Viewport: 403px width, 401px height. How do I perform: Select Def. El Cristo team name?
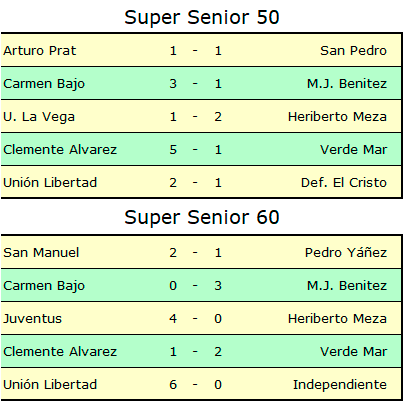[344, 183]
